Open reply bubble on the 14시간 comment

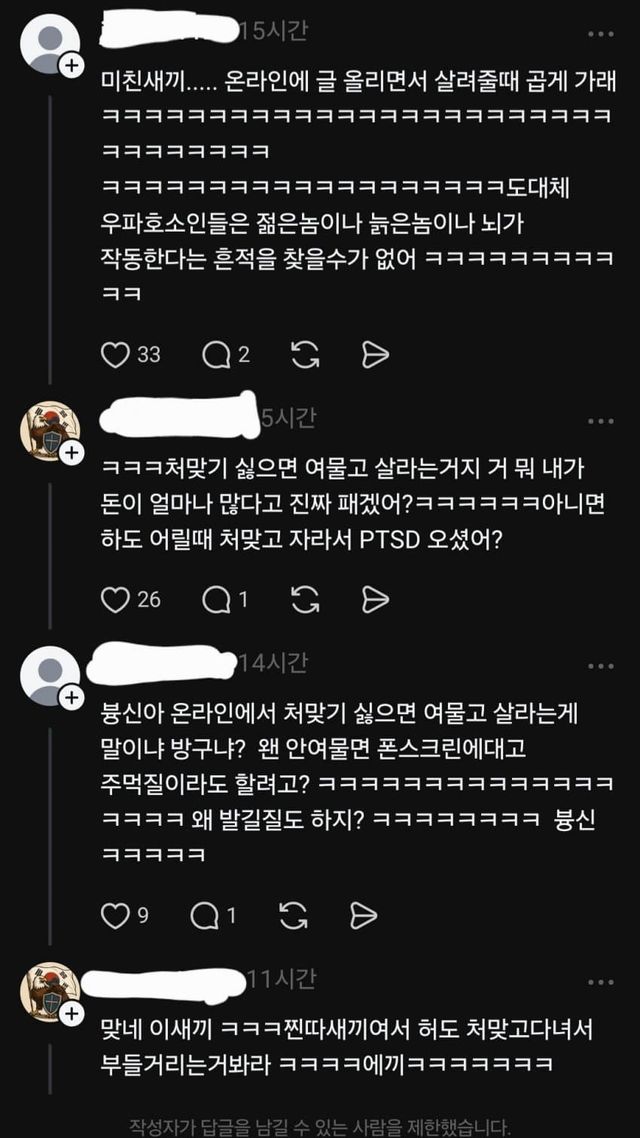205,917
